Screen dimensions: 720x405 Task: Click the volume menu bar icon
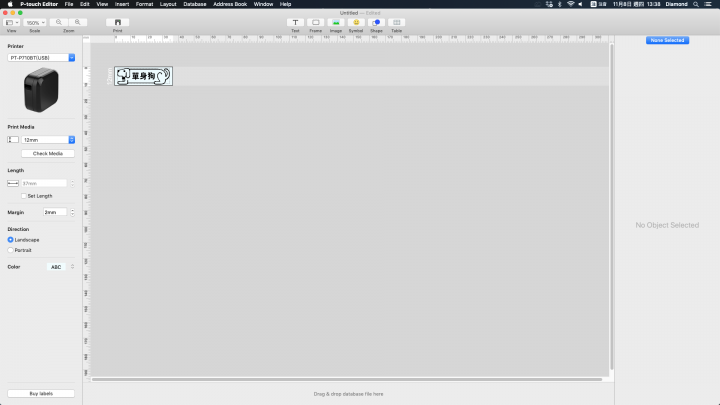580,4
